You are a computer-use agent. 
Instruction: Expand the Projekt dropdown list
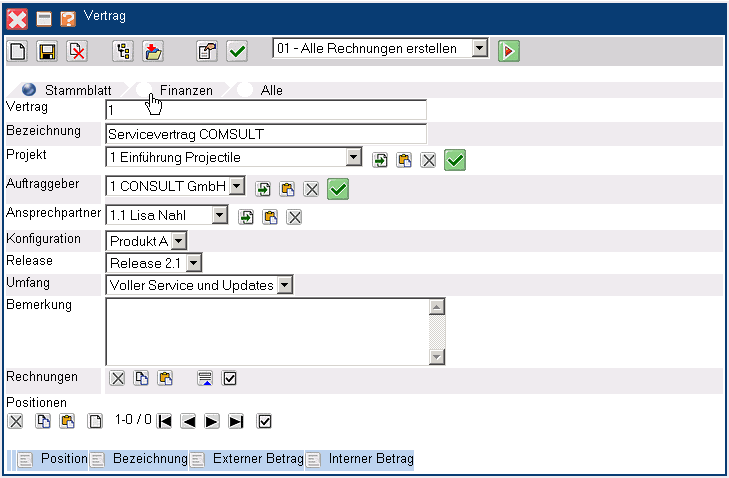coord(353,157)
